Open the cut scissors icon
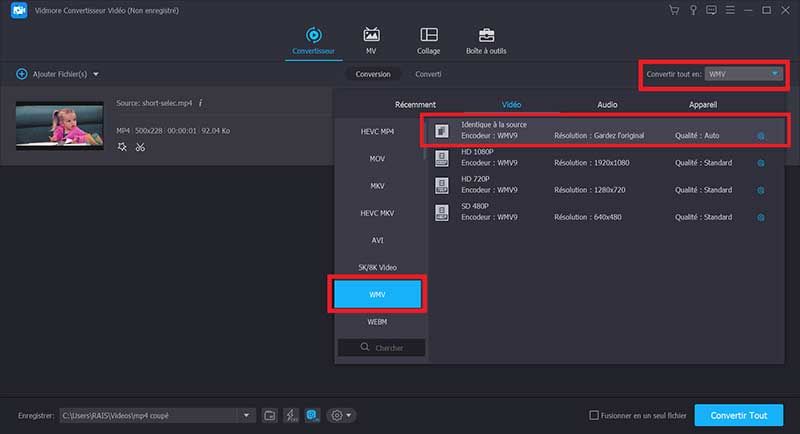This screenshot has height=434, width=800. (x=140, y=147)
